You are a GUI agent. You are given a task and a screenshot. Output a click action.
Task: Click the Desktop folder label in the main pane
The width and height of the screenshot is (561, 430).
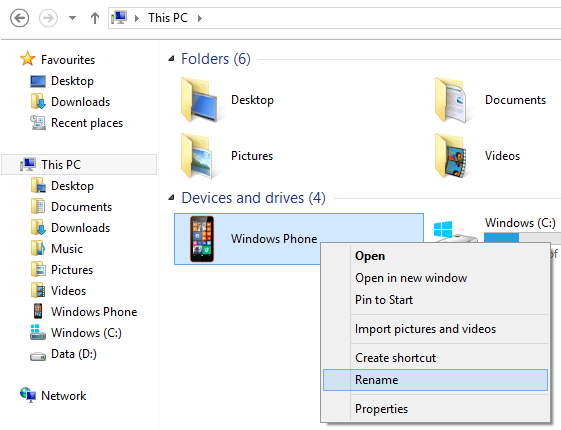tap(252, 100)
